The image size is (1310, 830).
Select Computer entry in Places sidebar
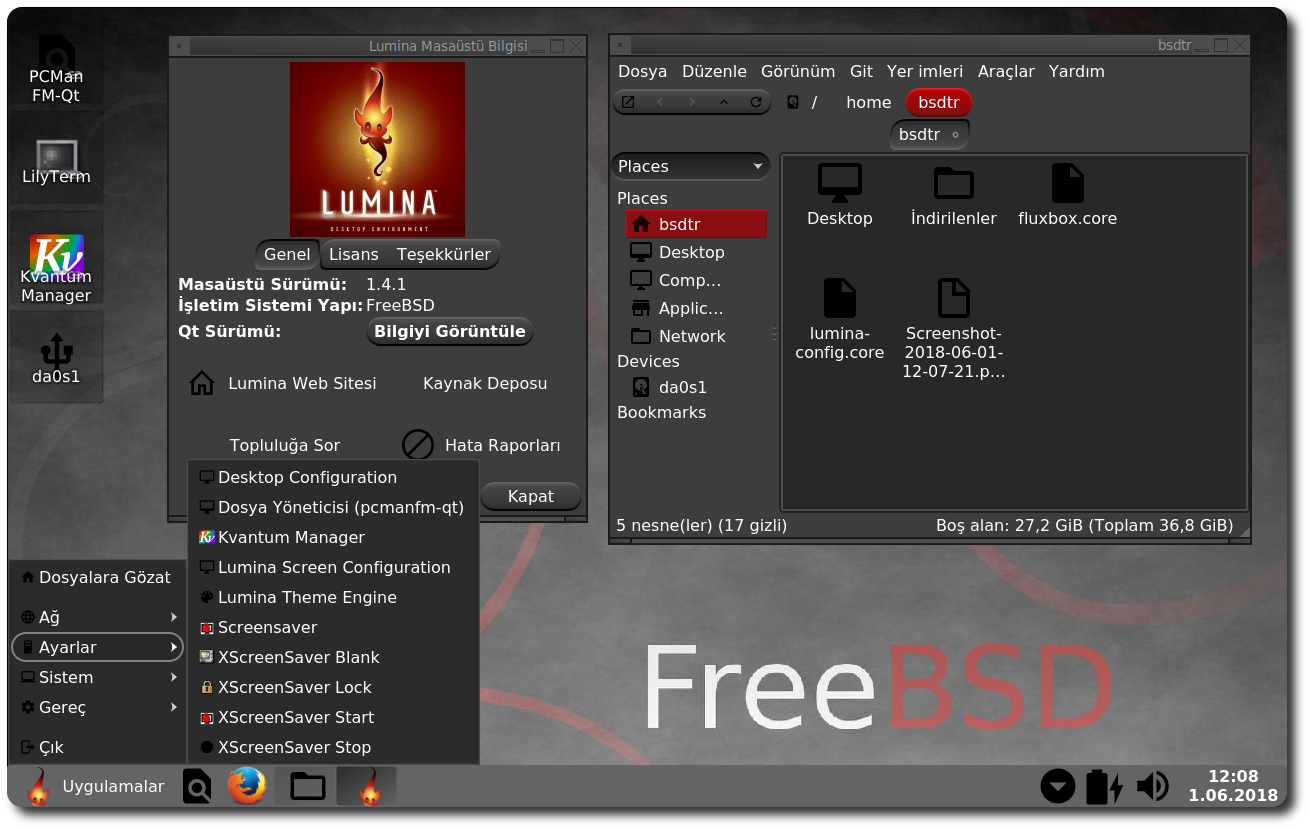tap(696, 280)
